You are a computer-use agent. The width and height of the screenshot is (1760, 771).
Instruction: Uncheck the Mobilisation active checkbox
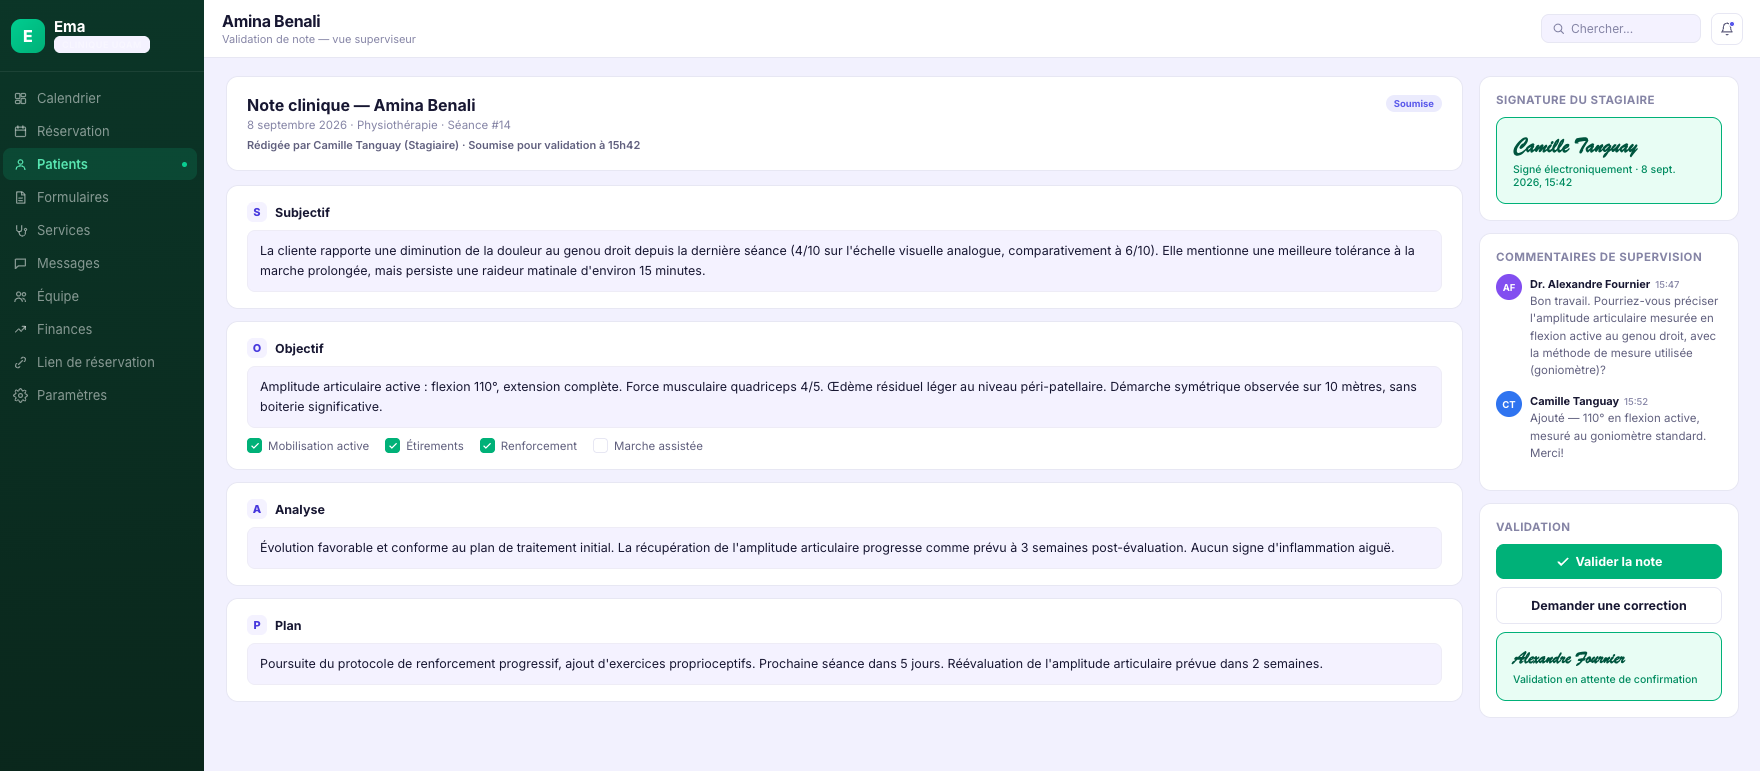[255, 446]
